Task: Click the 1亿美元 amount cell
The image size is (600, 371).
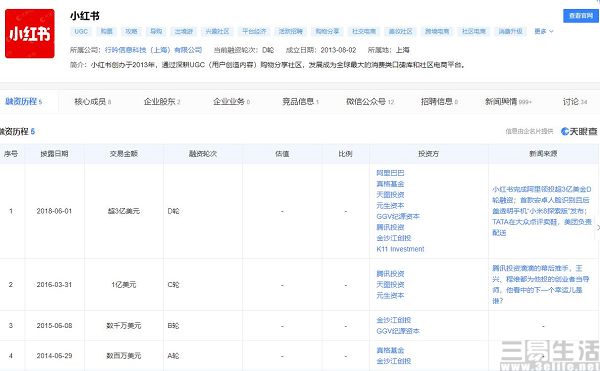Action: pyautogui.click(x=124, y=285)
